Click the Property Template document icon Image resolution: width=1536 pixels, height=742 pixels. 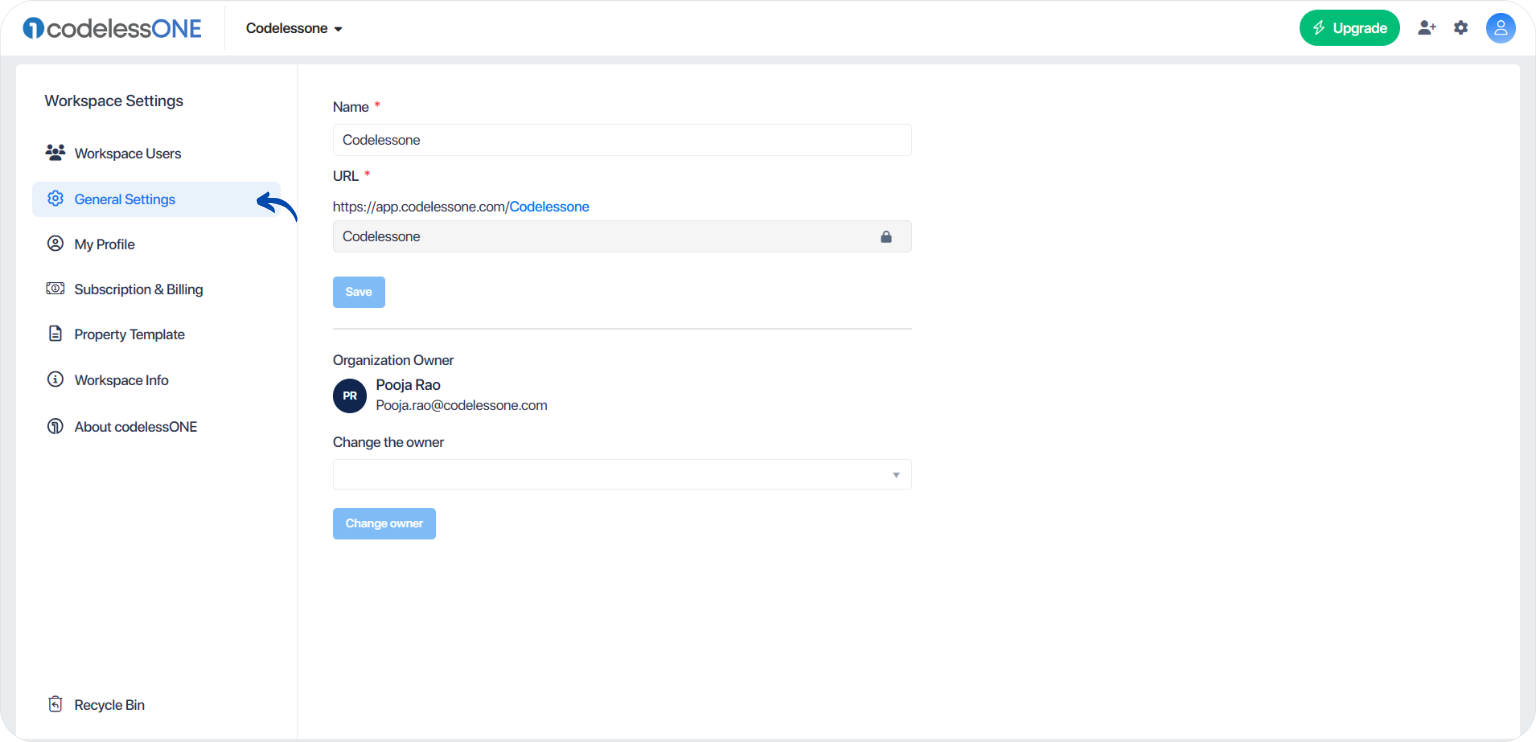click(x=55, y=334)
